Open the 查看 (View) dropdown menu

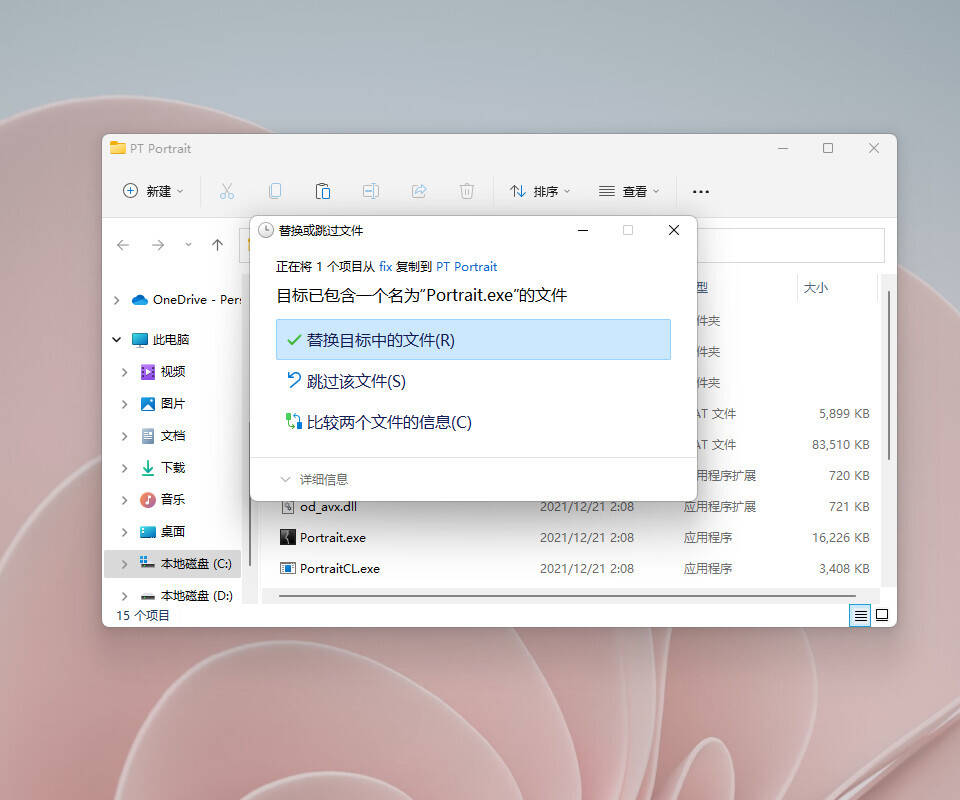click(x=629, y=191)
